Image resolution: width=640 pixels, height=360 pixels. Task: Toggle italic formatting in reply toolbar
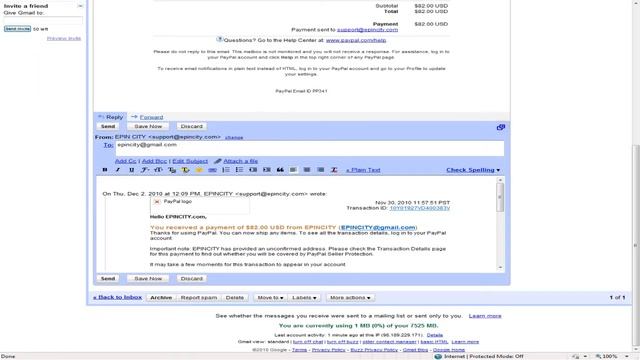pyautogui.click(x=118, y=170)
